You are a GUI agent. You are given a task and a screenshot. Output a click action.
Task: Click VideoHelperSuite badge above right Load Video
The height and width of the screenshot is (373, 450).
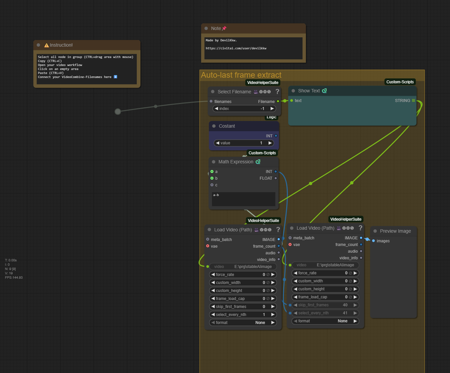346,219
